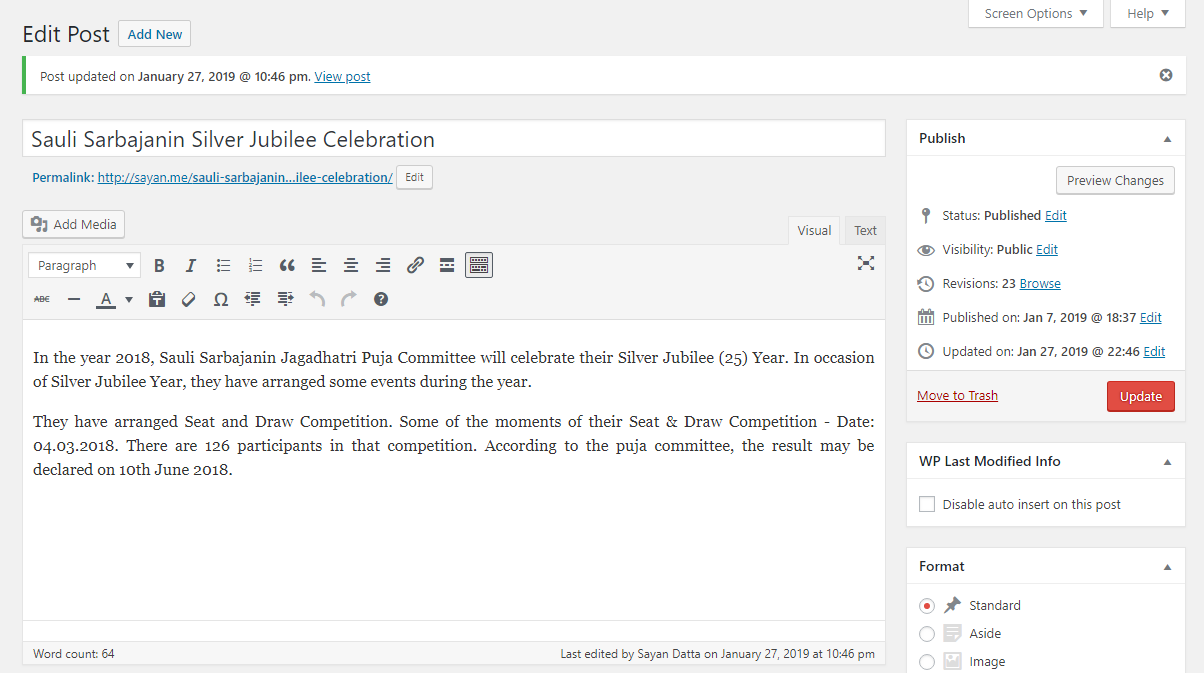1204x673 pixels.
Task: Insert a blockquote
Action: (287, 265)
